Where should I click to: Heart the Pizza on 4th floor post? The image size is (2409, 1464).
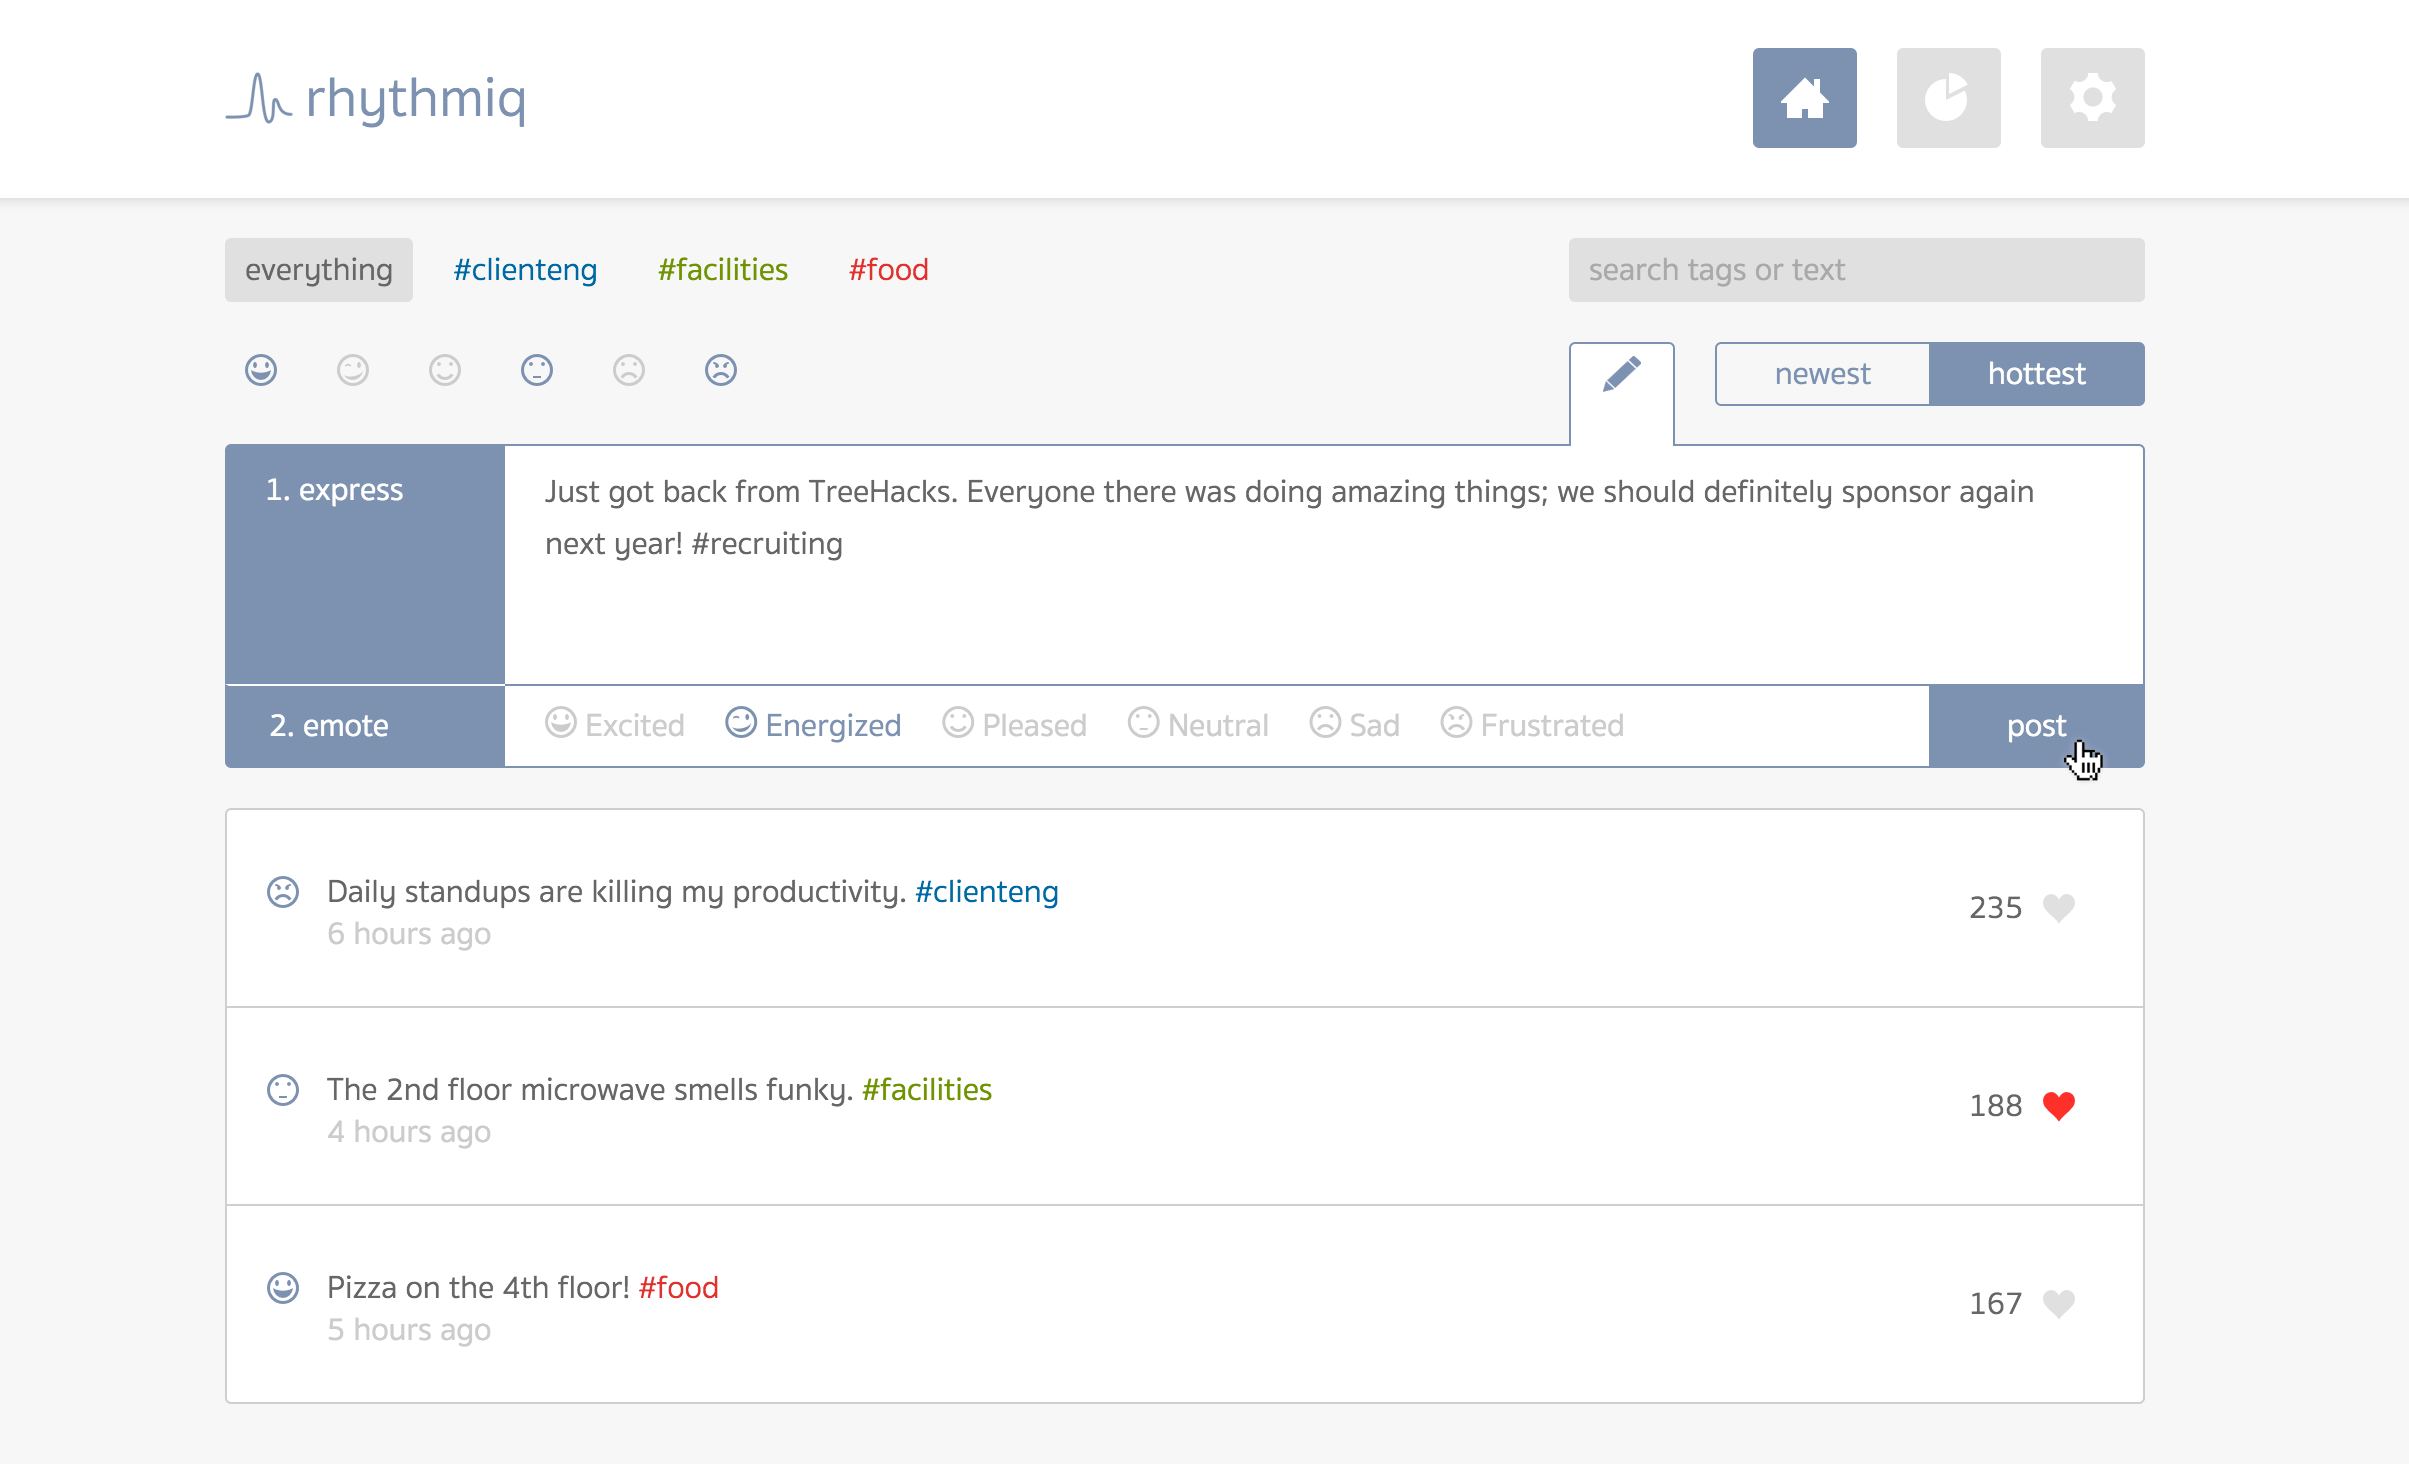click(2058, 1303)
